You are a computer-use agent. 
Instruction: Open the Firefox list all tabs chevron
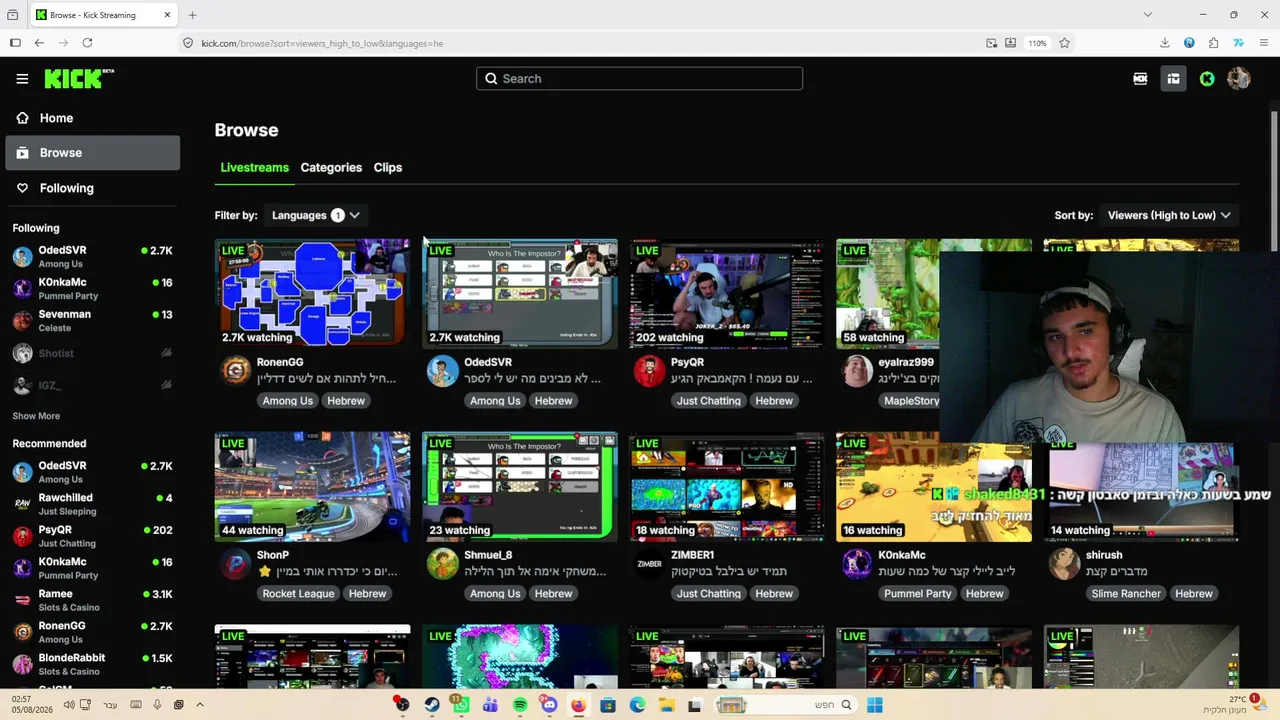point(1147,15)
